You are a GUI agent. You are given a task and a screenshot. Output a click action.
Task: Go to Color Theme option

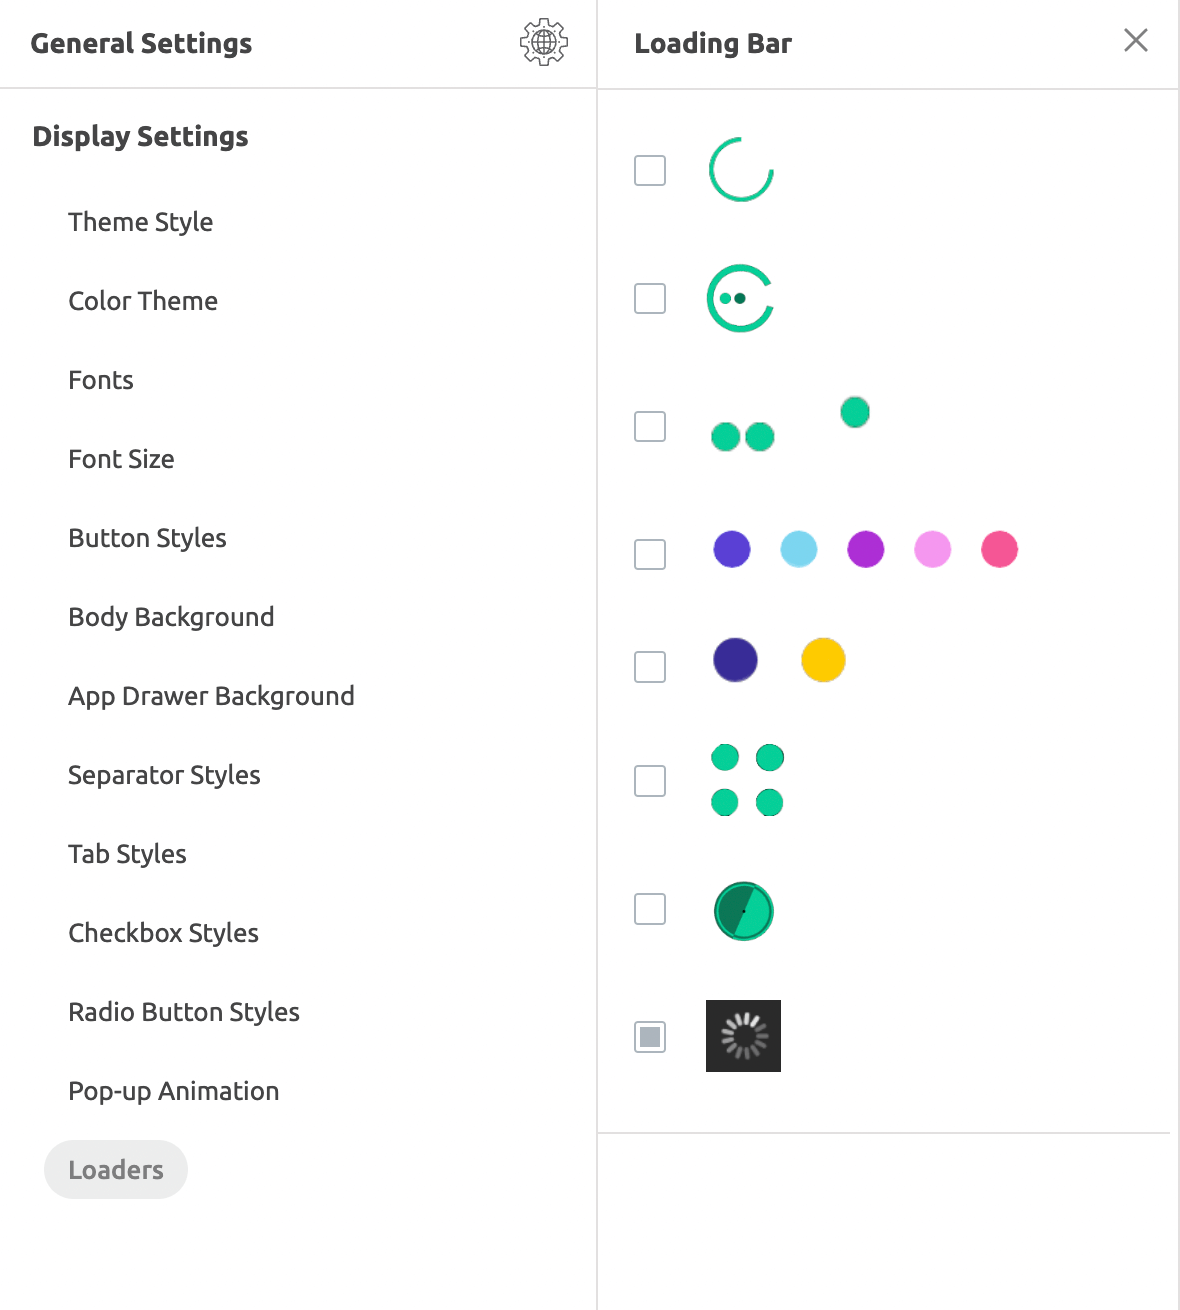(143, 301)
